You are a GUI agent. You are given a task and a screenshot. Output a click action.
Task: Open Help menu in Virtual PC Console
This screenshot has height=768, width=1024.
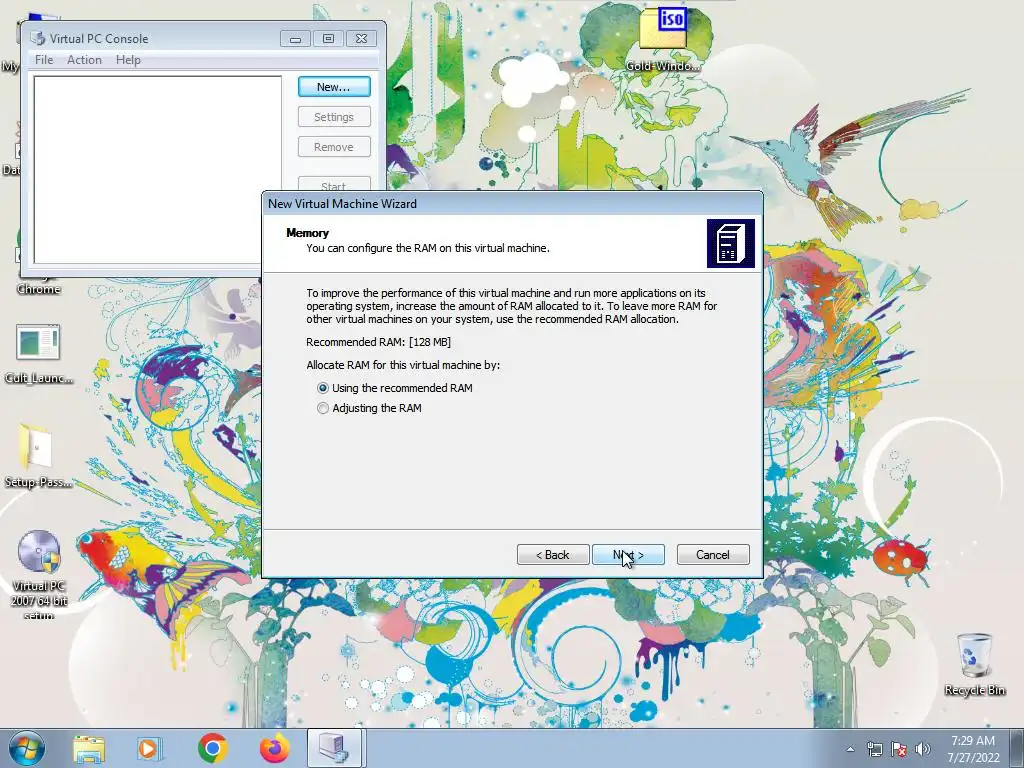(128, 59)
